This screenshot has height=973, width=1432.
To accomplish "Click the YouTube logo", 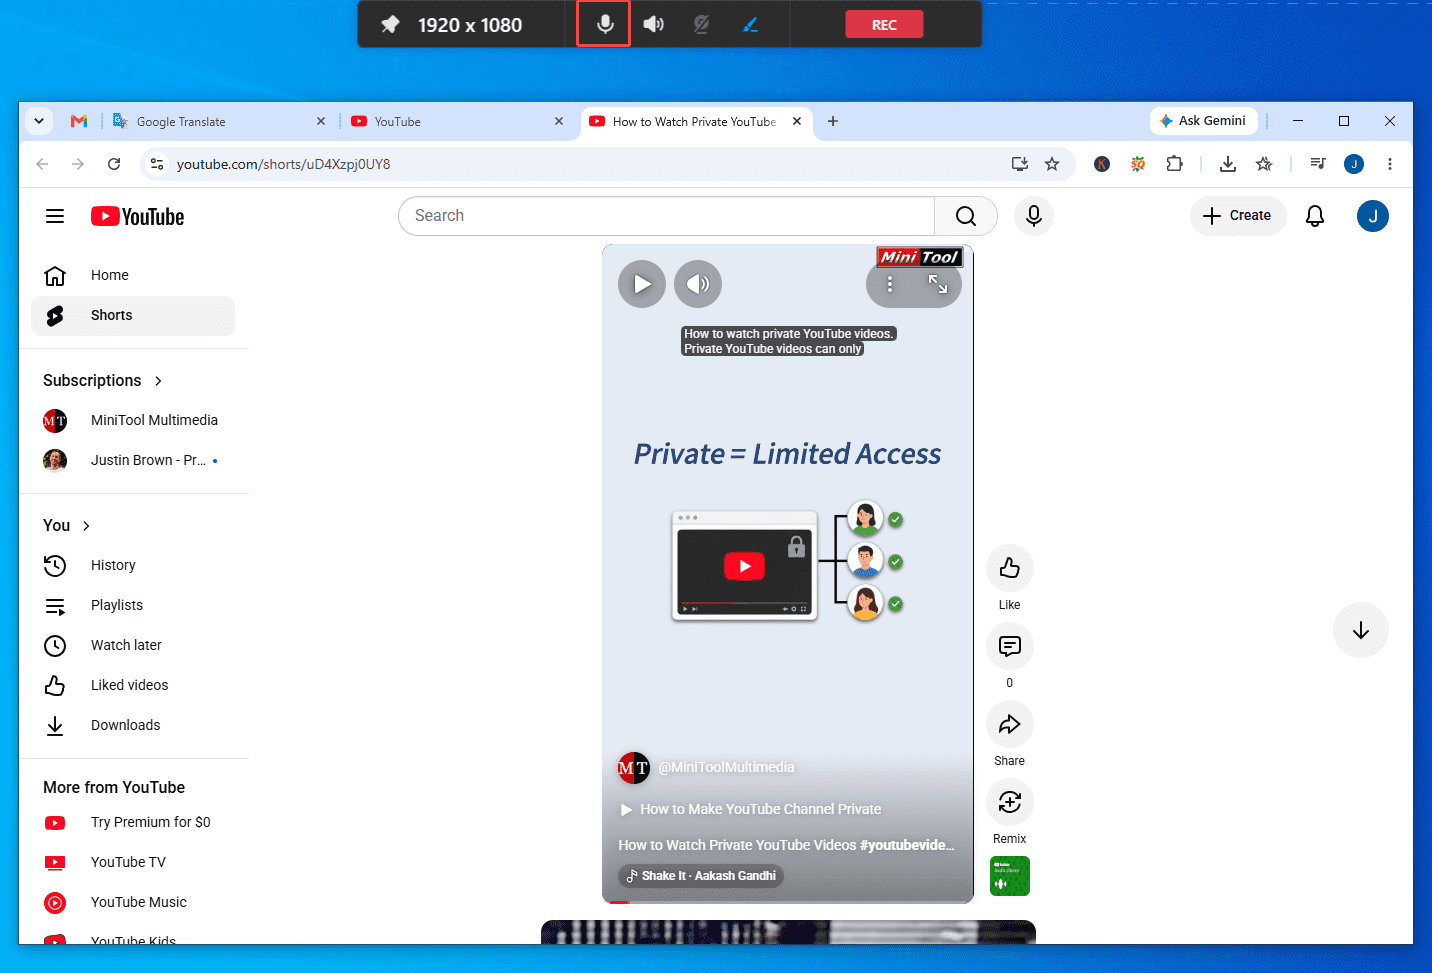I will click(138, 216).
